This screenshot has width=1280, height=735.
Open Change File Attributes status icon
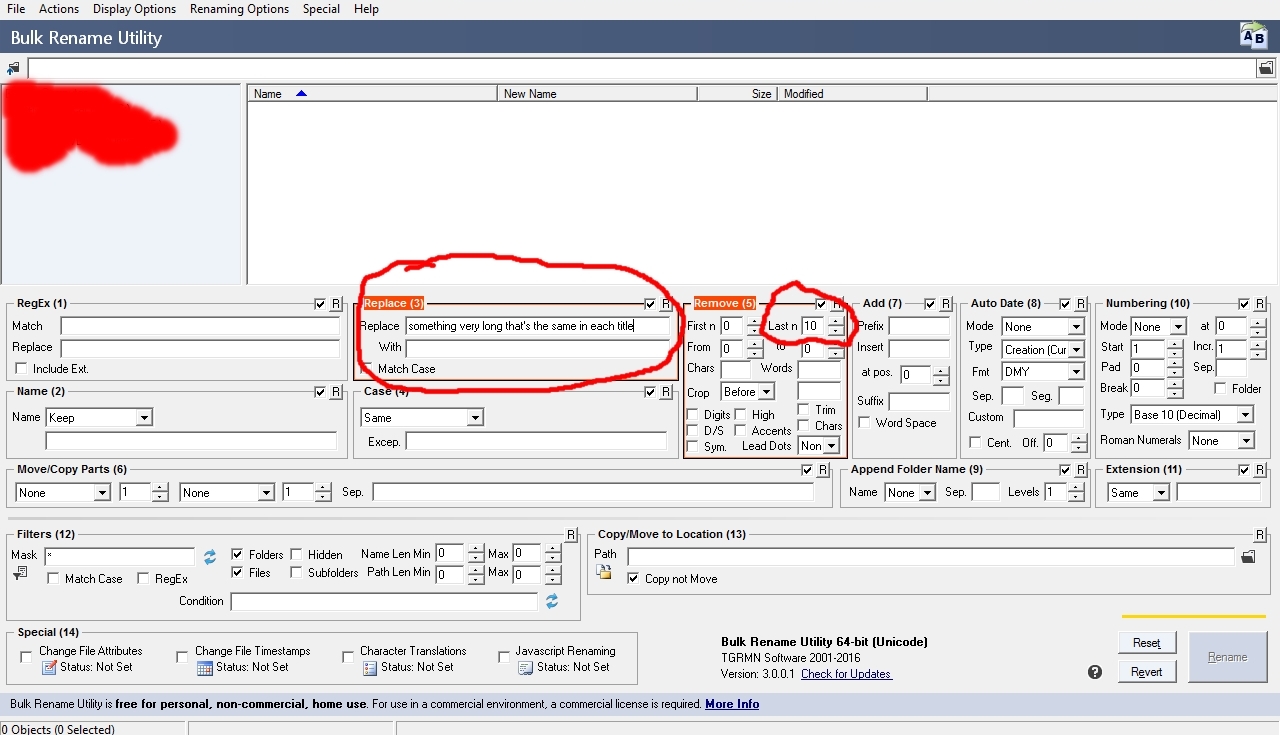coord(49,668)
